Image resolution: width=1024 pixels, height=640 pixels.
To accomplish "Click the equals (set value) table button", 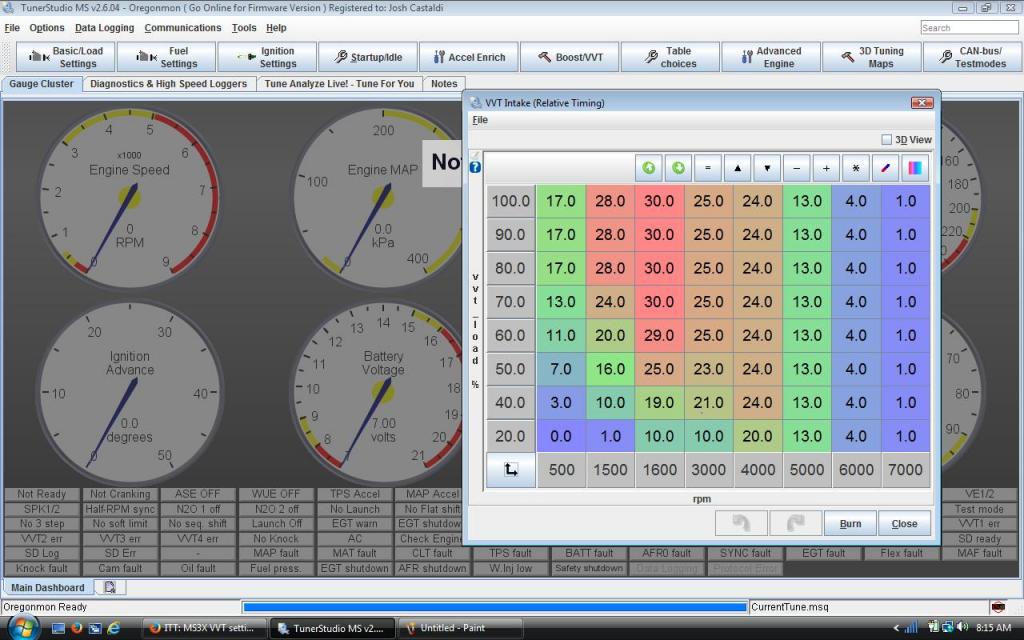I will [x=708, y=169].
